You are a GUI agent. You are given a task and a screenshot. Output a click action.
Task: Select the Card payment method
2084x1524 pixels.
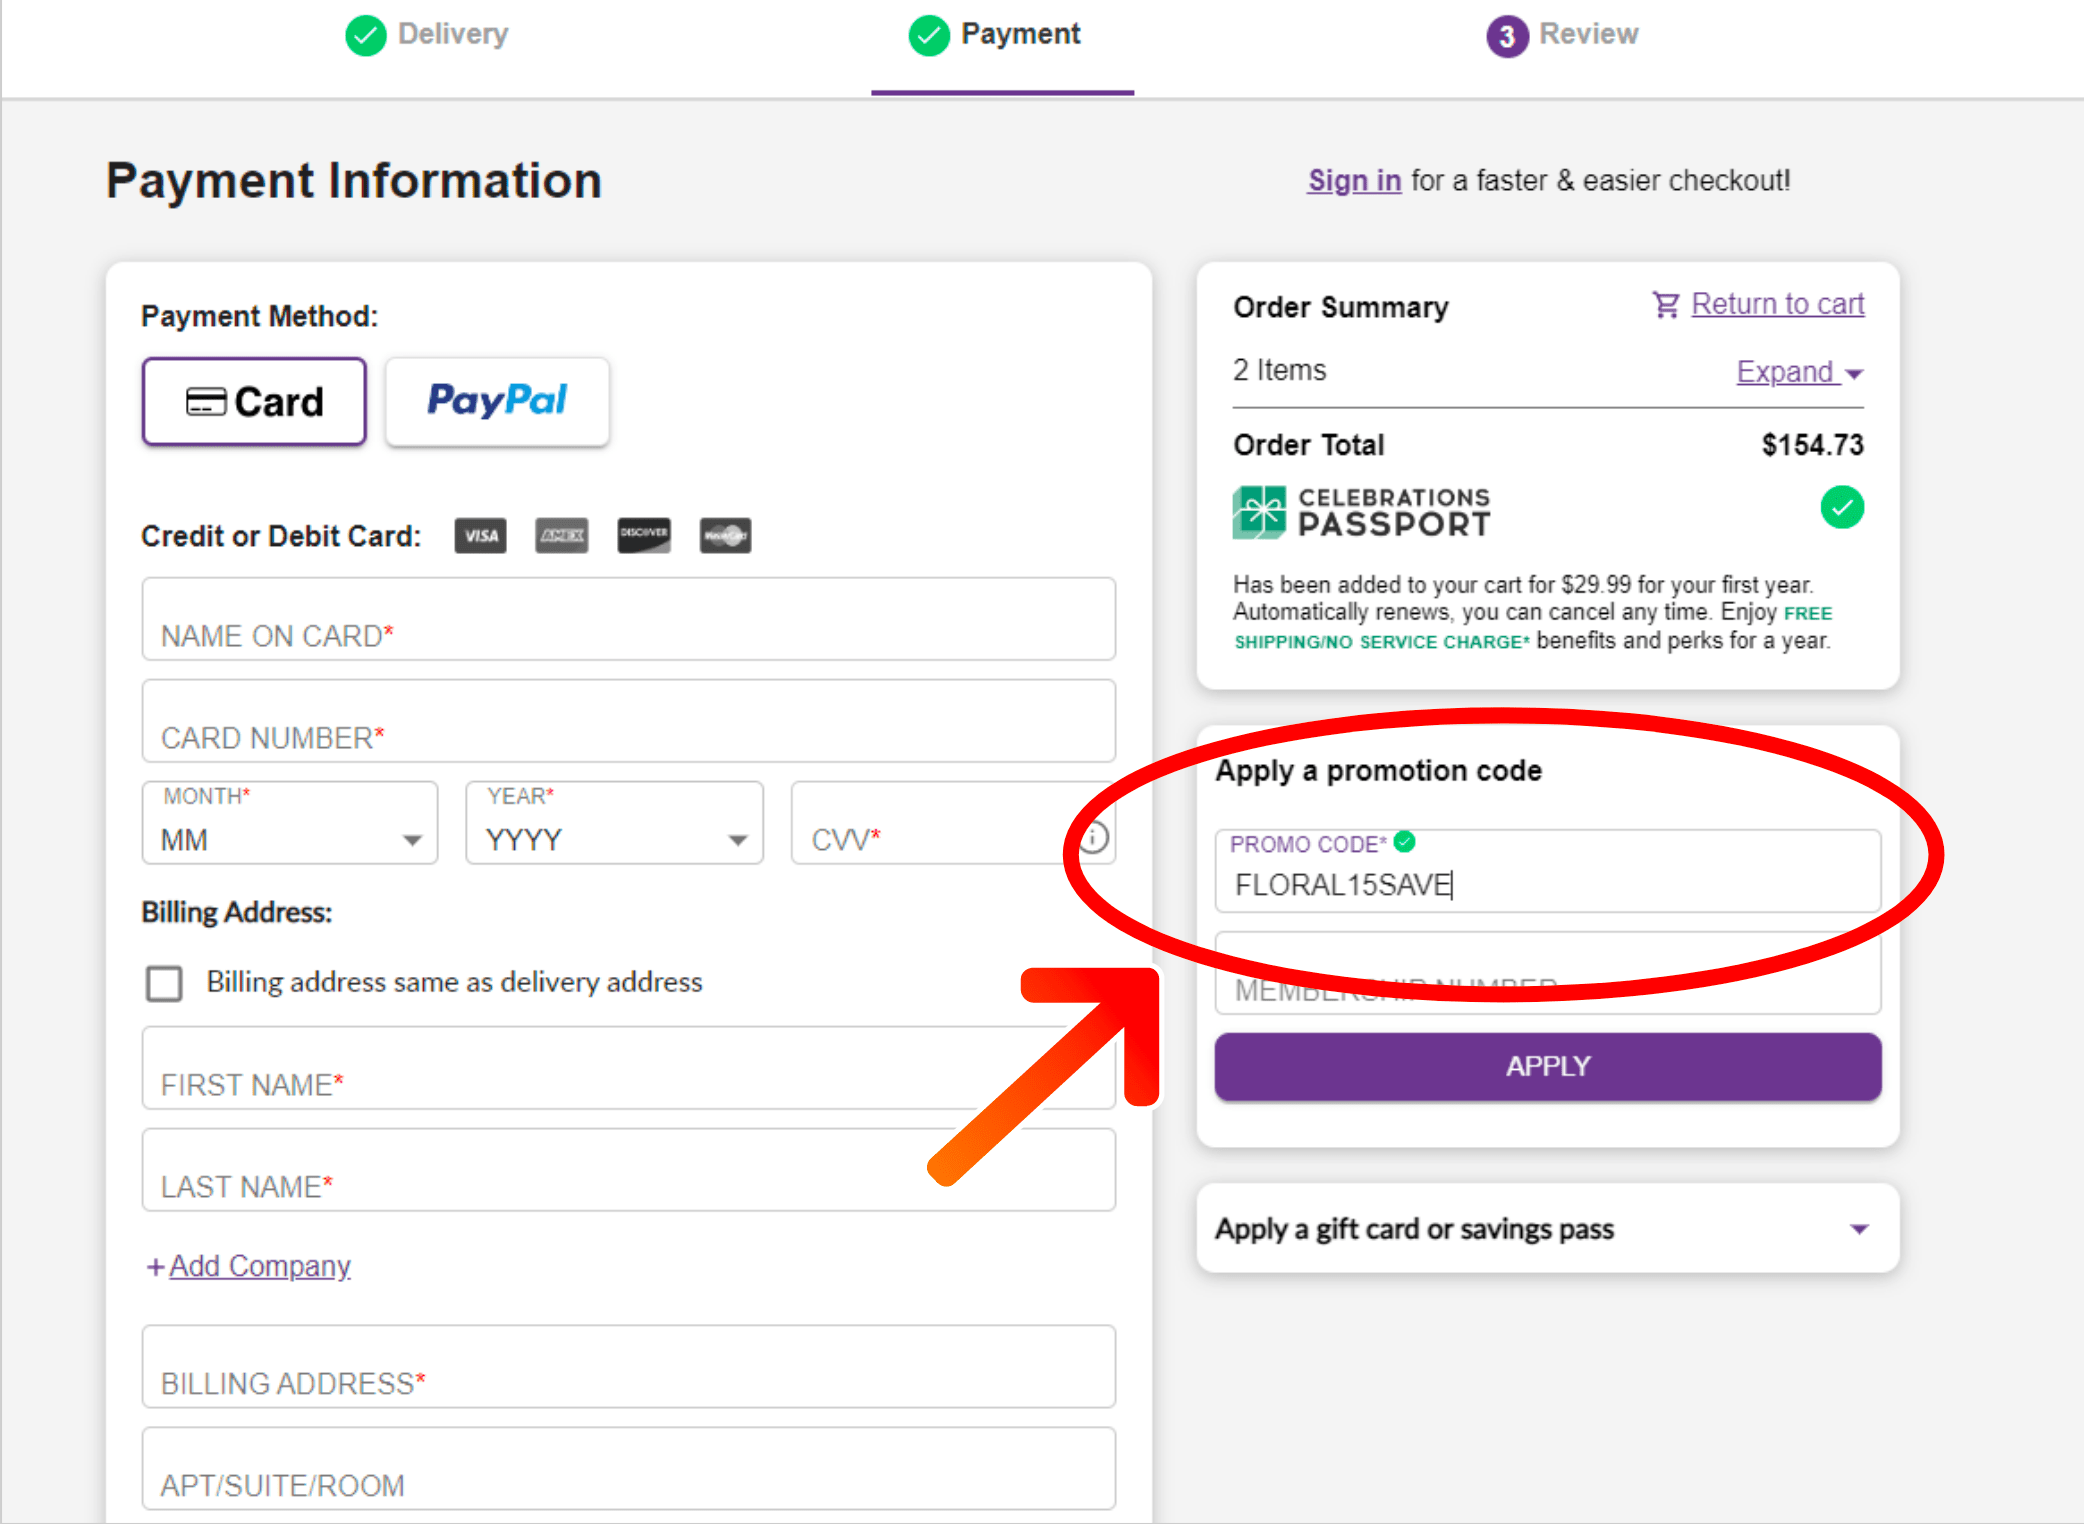coord(254,402)
